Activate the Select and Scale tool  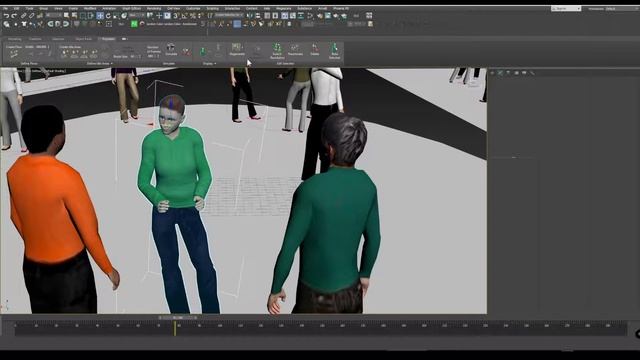(116, 16)
